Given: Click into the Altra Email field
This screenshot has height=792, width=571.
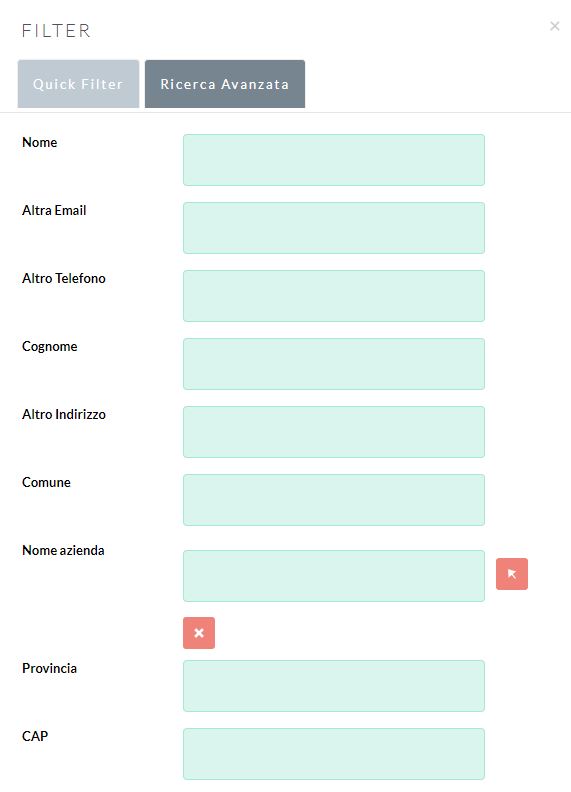Looking at the screenshot, I should click(x=334, y=228).
